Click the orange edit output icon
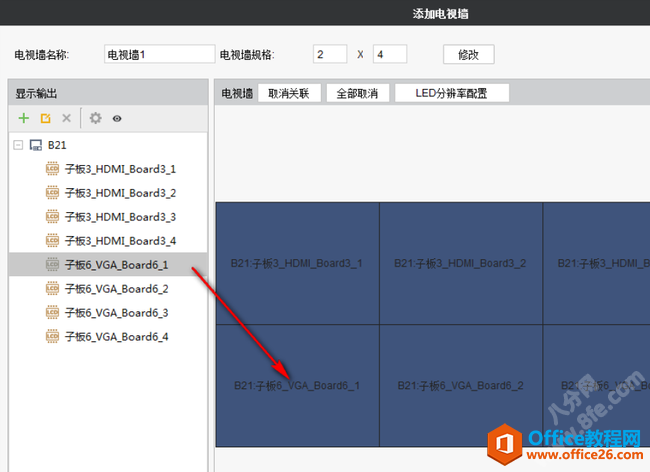The height and width of the screenshot is (472, 650). coord(45,118)
